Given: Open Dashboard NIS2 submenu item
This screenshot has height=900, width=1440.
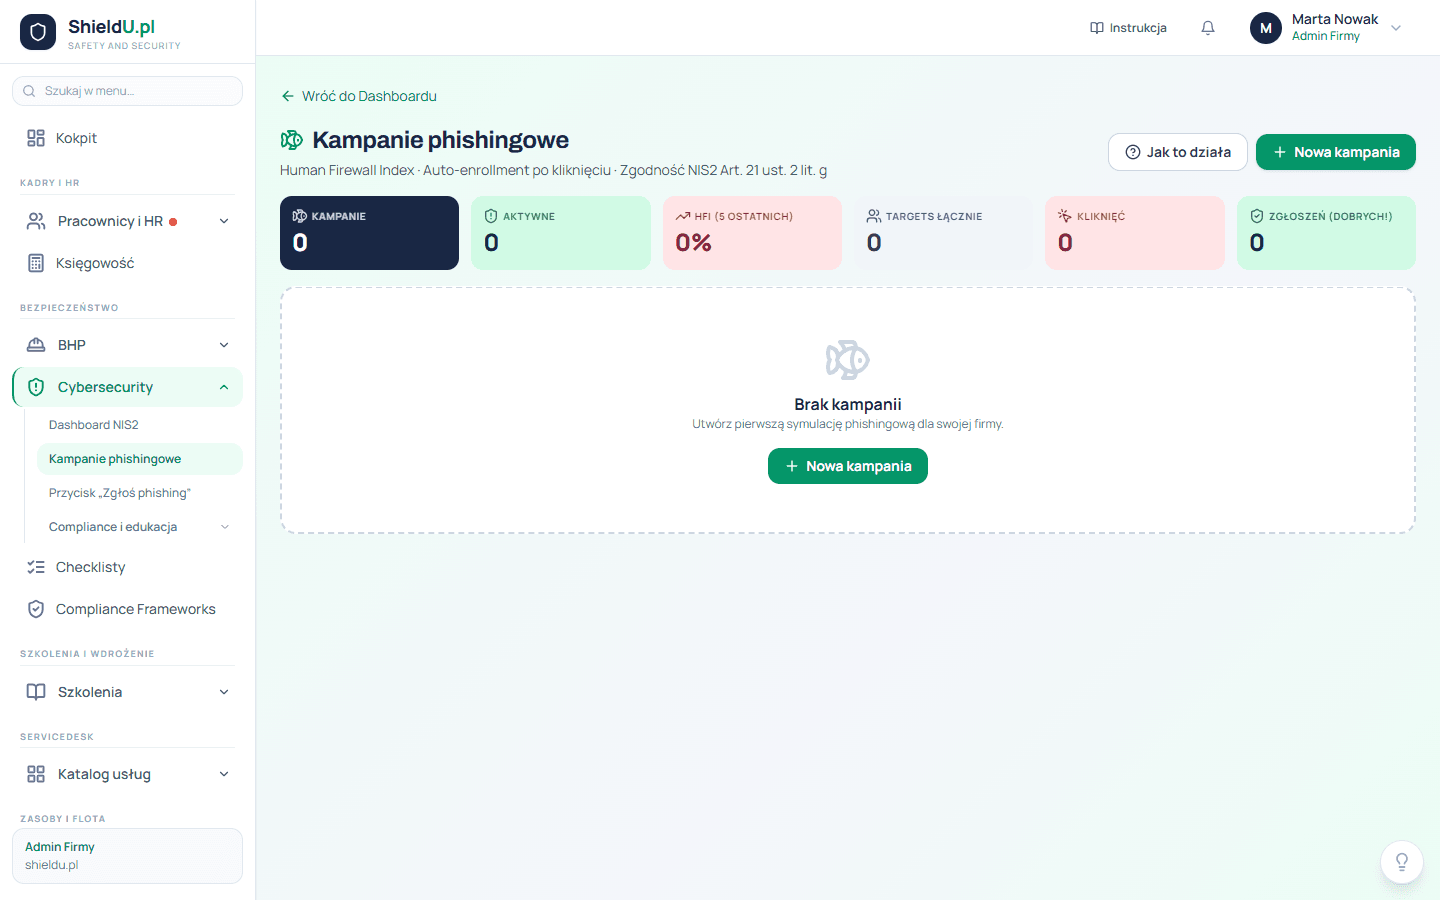Looking at the screenshot, I should [x=139, y=425].
